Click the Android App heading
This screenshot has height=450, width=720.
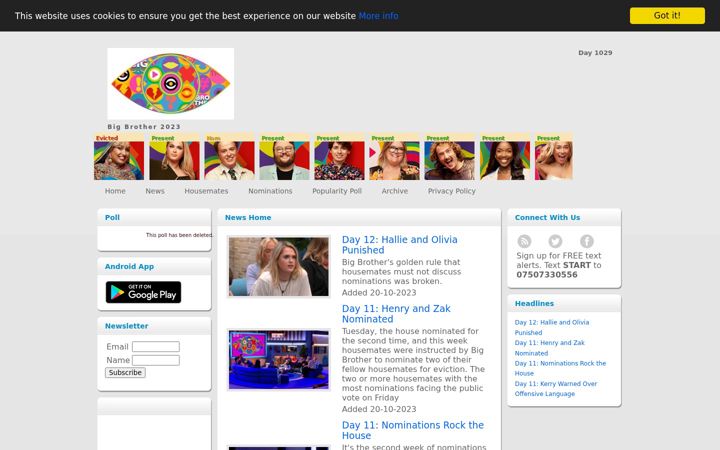129,266
